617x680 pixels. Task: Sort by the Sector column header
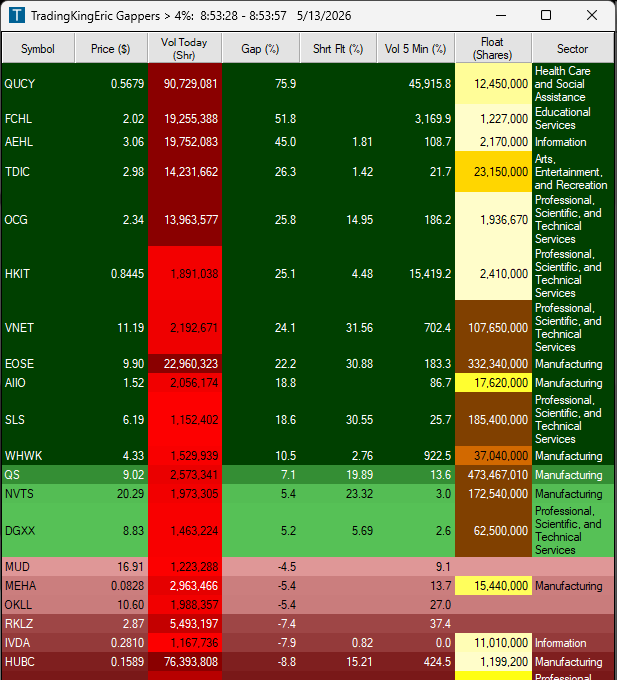[x=573, y=49]
